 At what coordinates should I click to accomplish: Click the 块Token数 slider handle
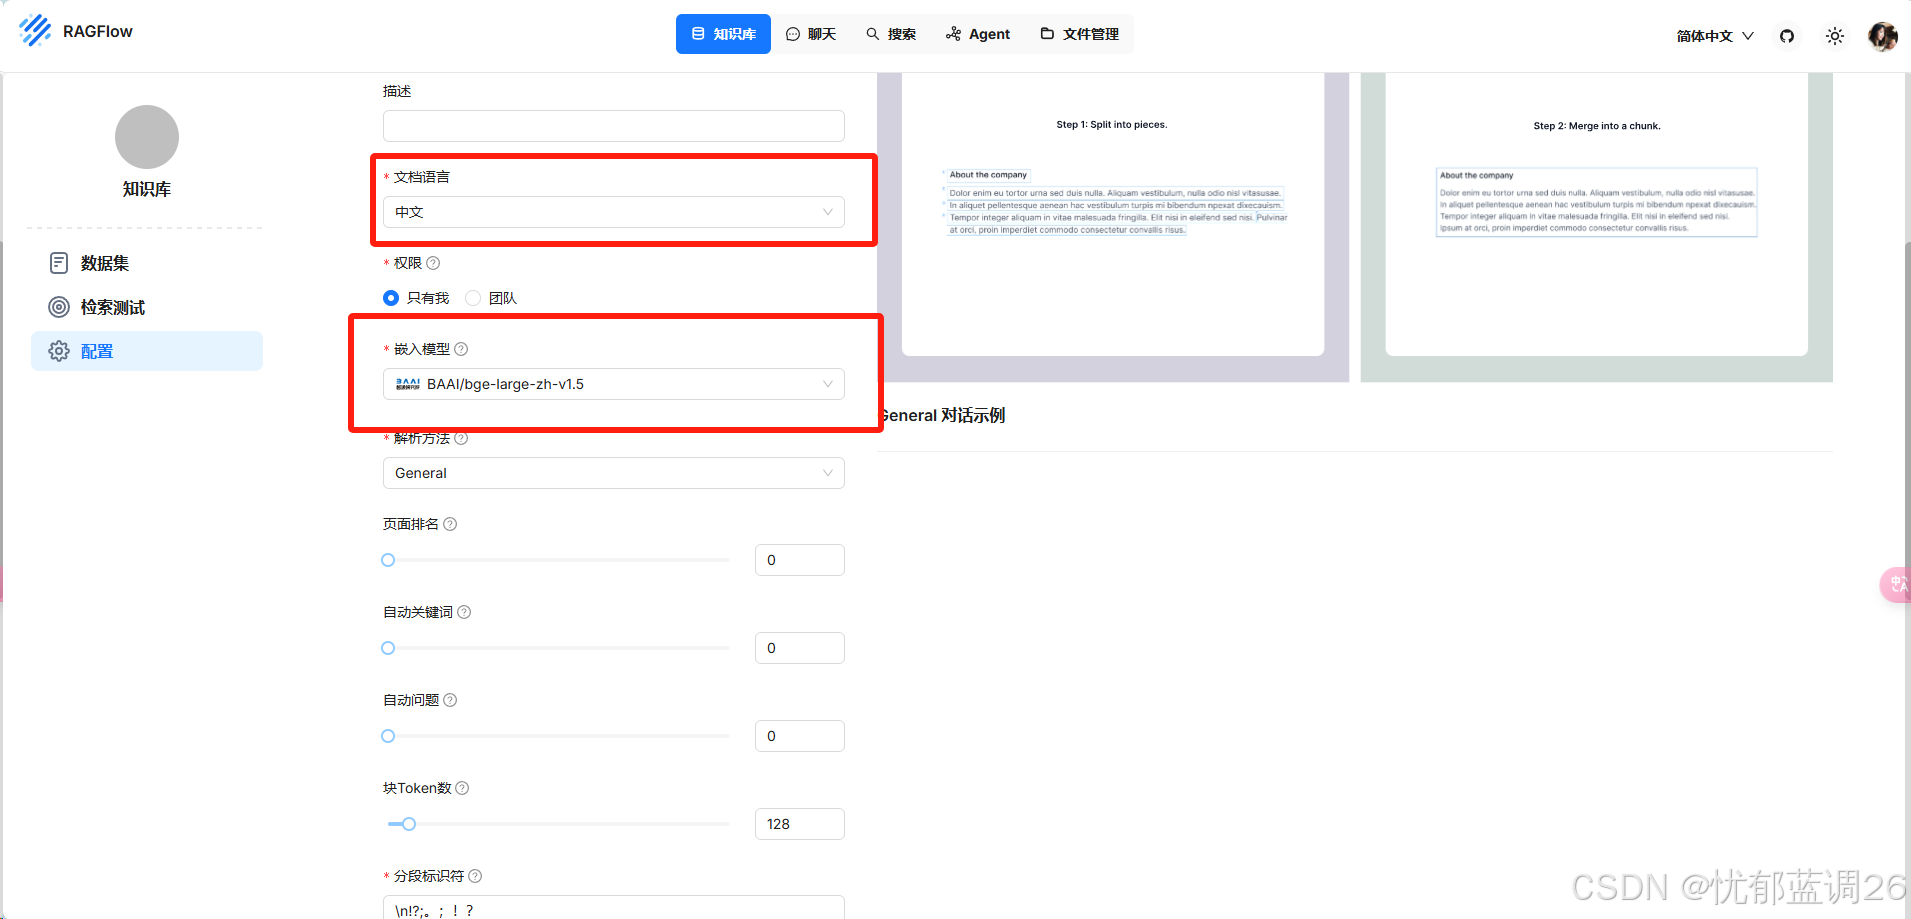pos(409,824)
